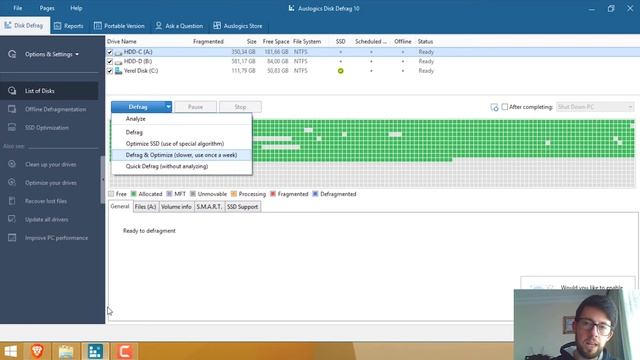This screenshot has width=640, height=360.
Task: Click the Disk Defrag tab icon
Action: pyautogui.click(x=8, y=25)
